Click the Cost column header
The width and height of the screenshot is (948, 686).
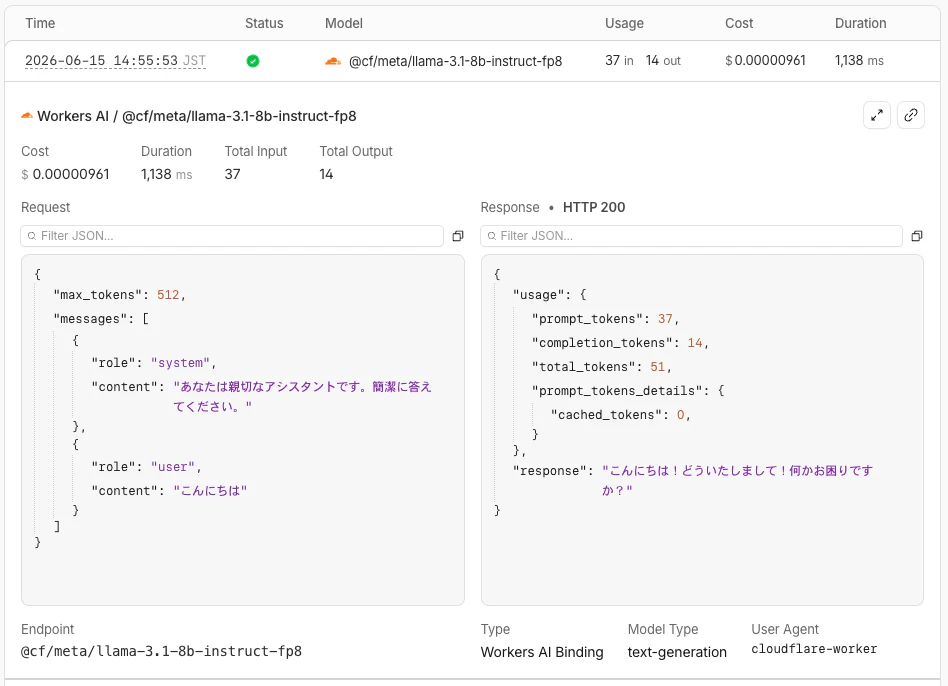tap(739, 23)
